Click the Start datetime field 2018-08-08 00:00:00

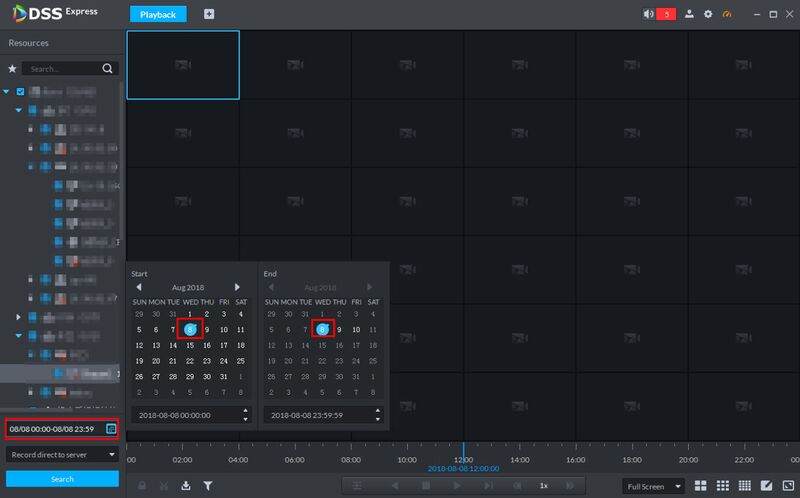click(x=191, y=415)
